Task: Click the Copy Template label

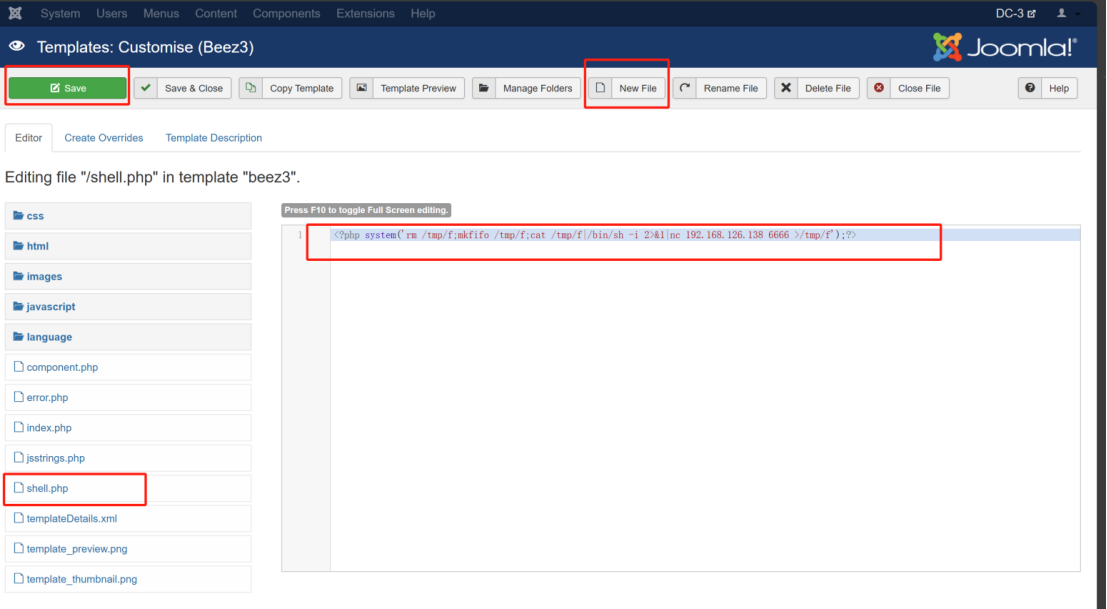Action: click(x=301, y=88)
